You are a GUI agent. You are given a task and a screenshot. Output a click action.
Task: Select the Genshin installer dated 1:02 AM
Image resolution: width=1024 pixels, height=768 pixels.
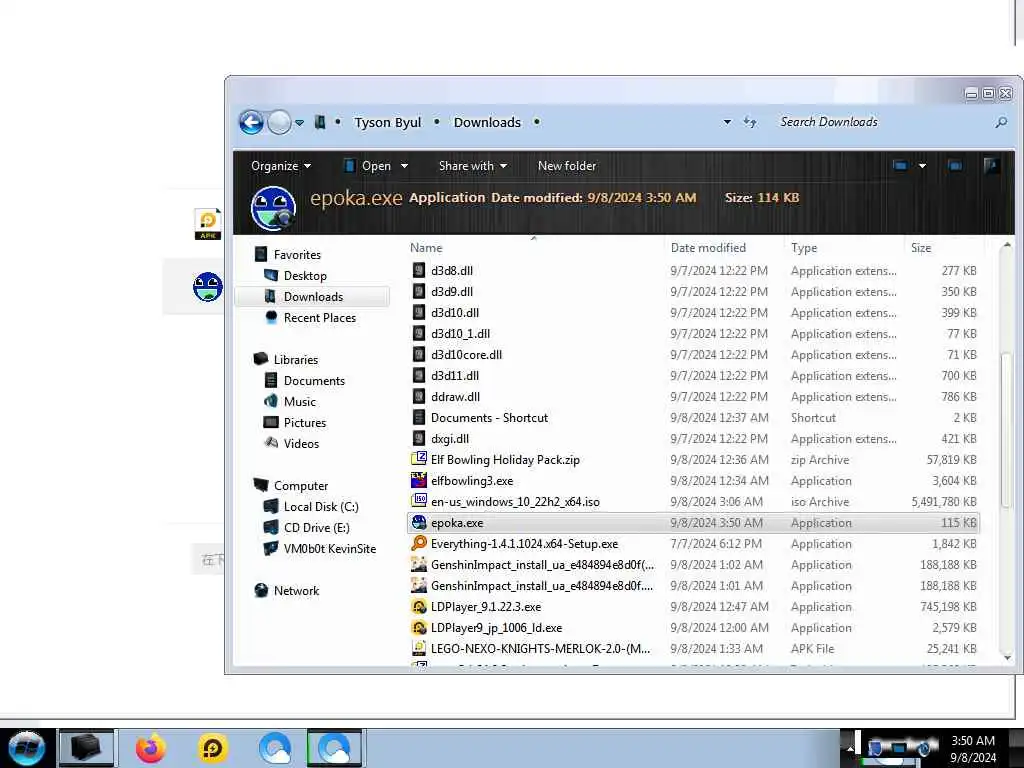pos(694,565)
